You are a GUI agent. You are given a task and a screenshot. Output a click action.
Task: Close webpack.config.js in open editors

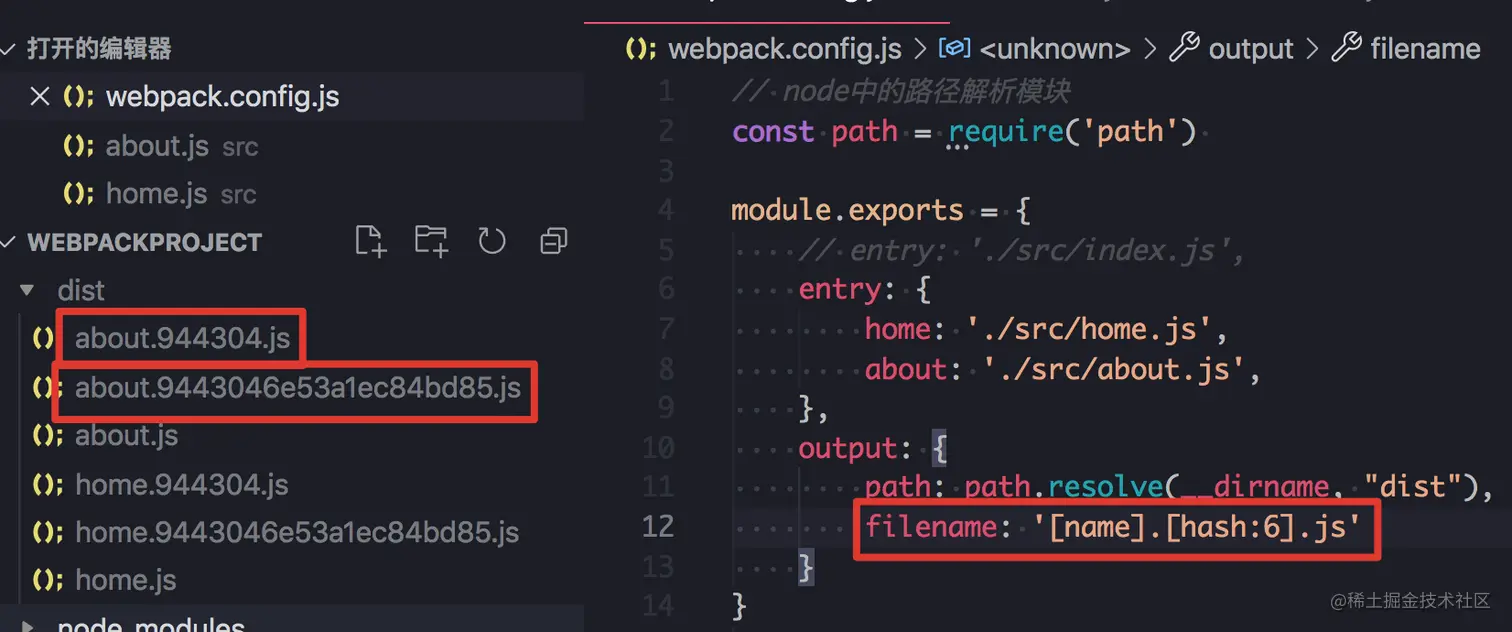point(40,97)
